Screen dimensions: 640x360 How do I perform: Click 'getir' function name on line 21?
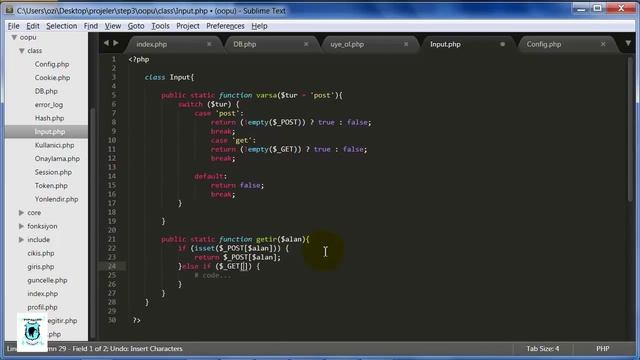[266, 239]
